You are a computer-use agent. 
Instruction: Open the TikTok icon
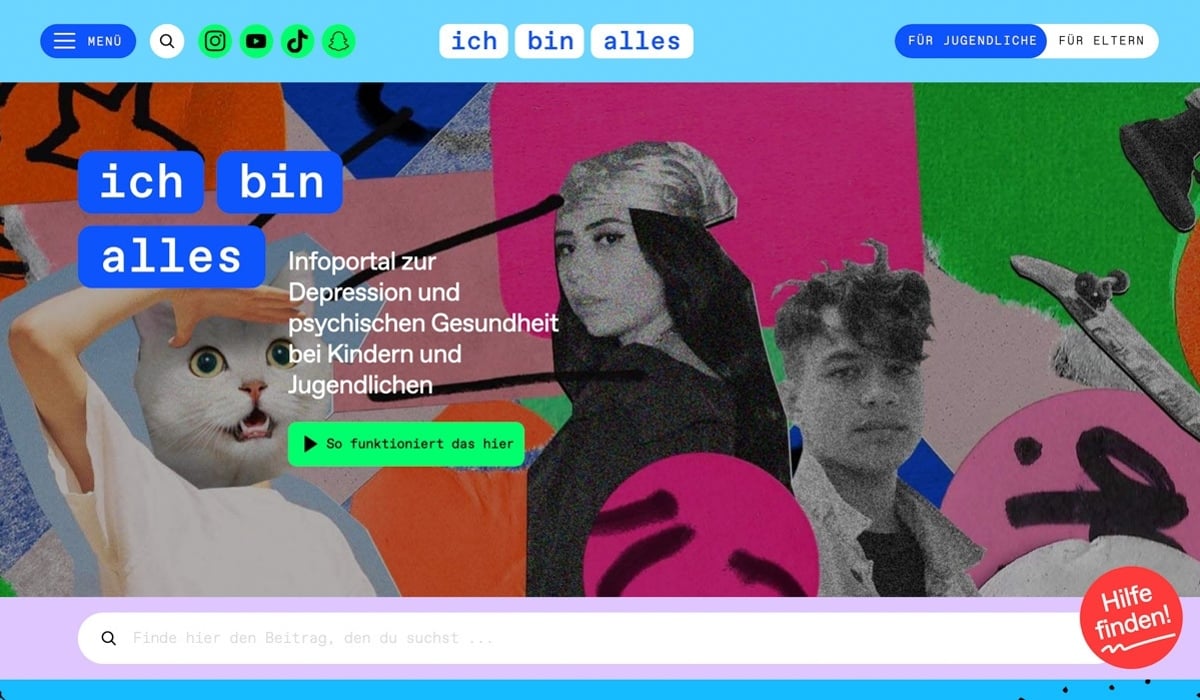[x=297, y=41]
